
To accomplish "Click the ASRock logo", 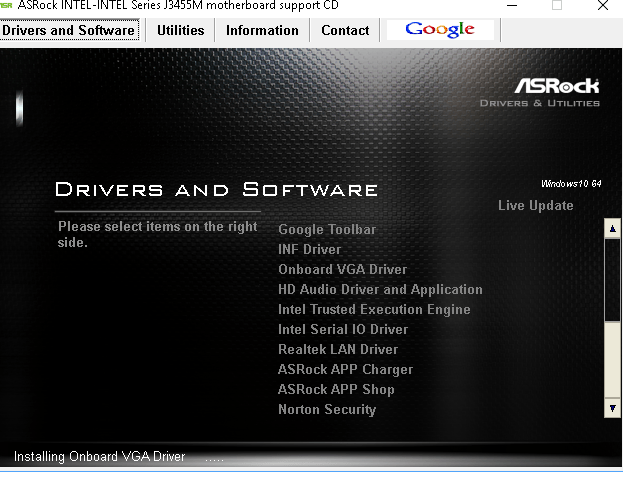I will pyautogui.click(x=556, y=86).
